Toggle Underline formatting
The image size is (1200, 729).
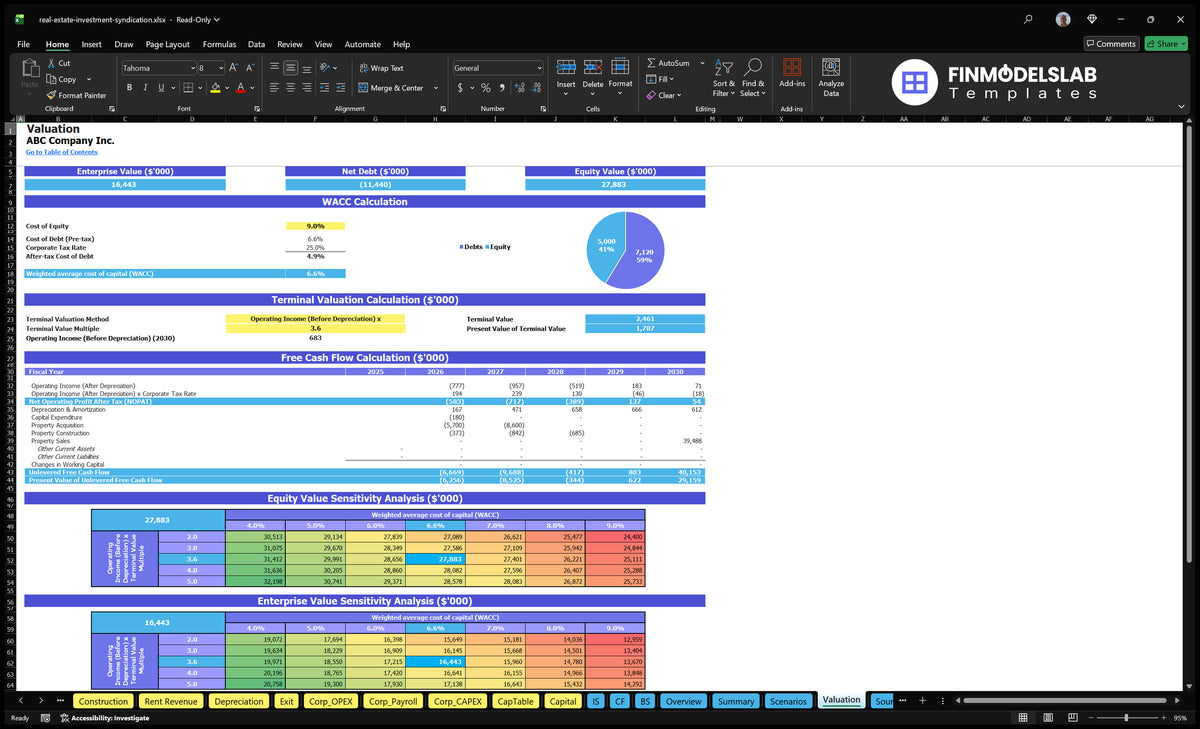(160, 88)
